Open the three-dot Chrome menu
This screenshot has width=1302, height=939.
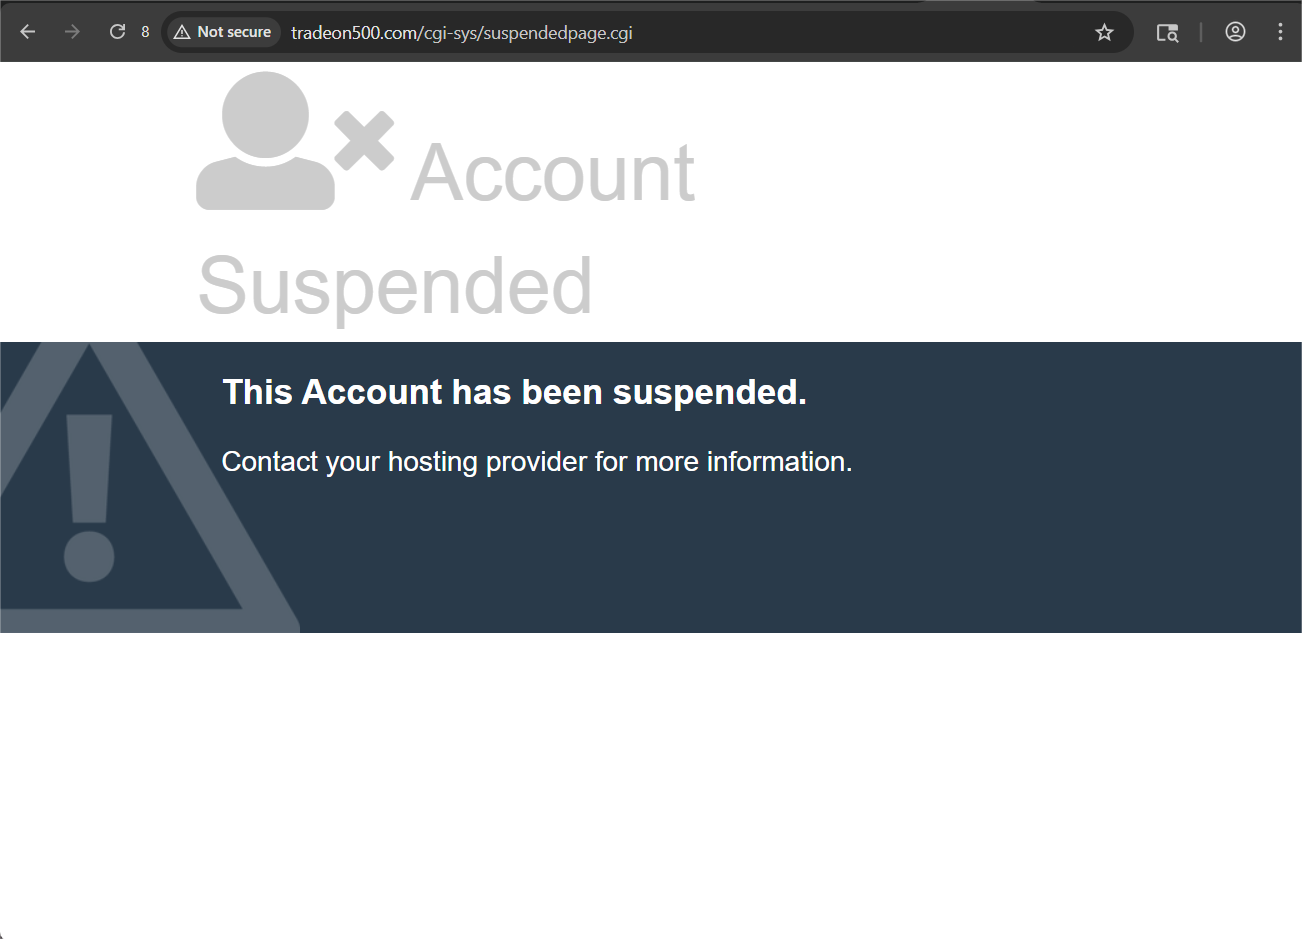(1280, 32)
